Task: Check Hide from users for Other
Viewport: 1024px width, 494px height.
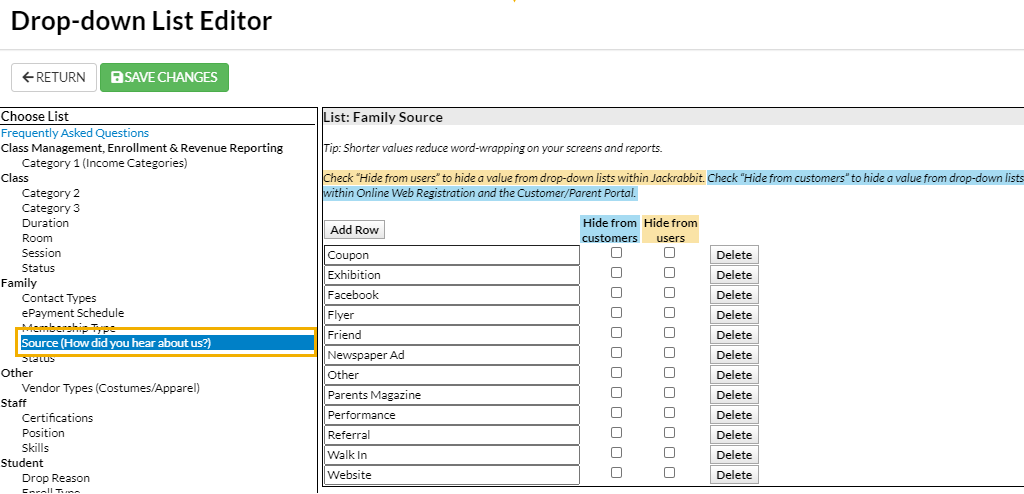Action: [x=669, y=372]
